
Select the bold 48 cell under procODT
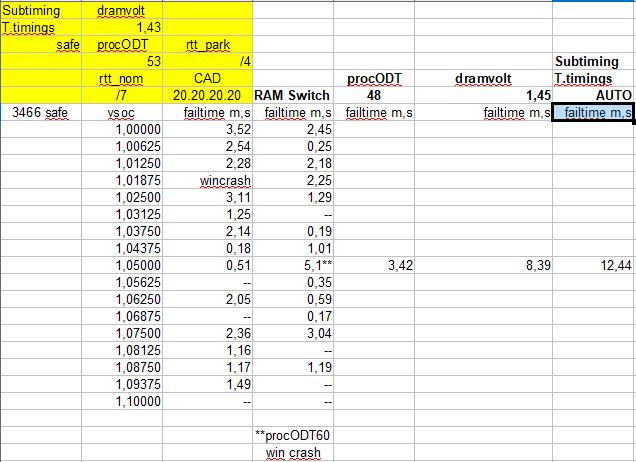[x=374, y=95]
